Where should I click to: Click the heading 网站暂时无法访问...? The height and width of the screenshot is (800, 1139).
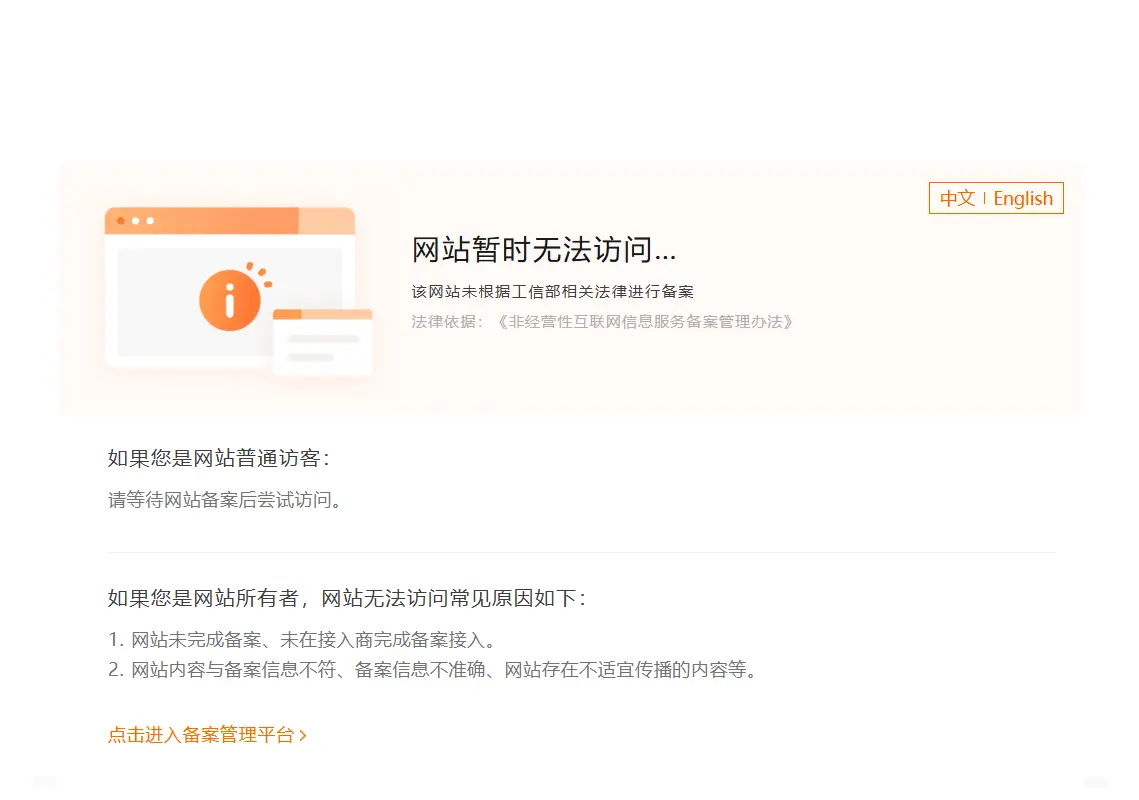pos(543,249)
